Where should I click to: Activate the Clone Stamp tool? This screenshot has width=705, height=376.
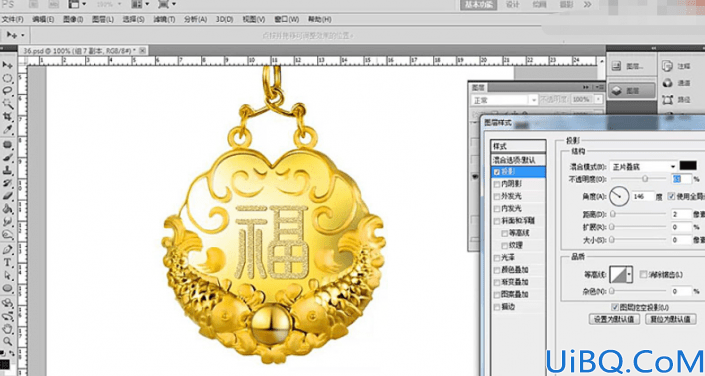[8, 170]
